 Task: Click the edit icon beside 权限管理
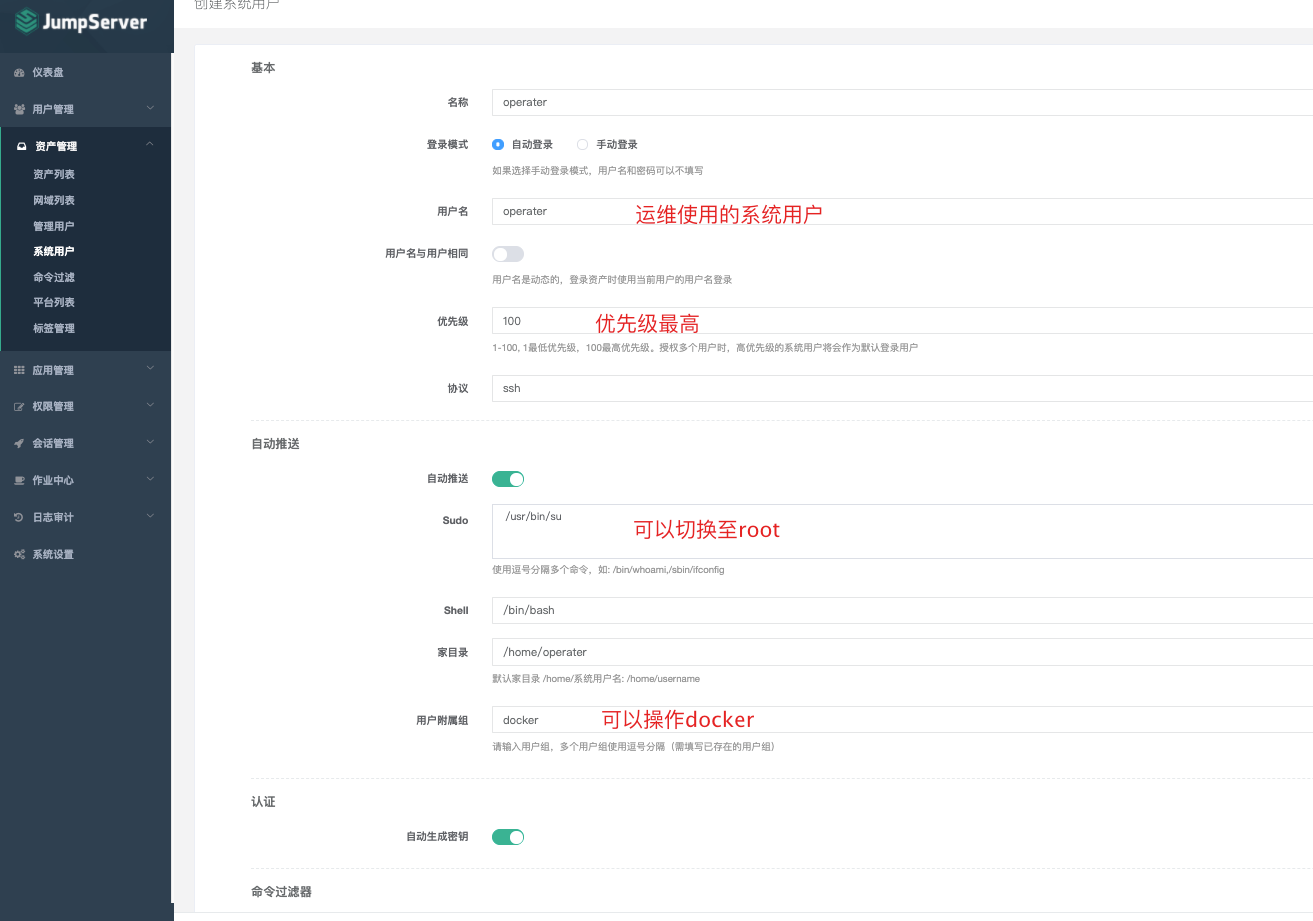tap(19, 407)
